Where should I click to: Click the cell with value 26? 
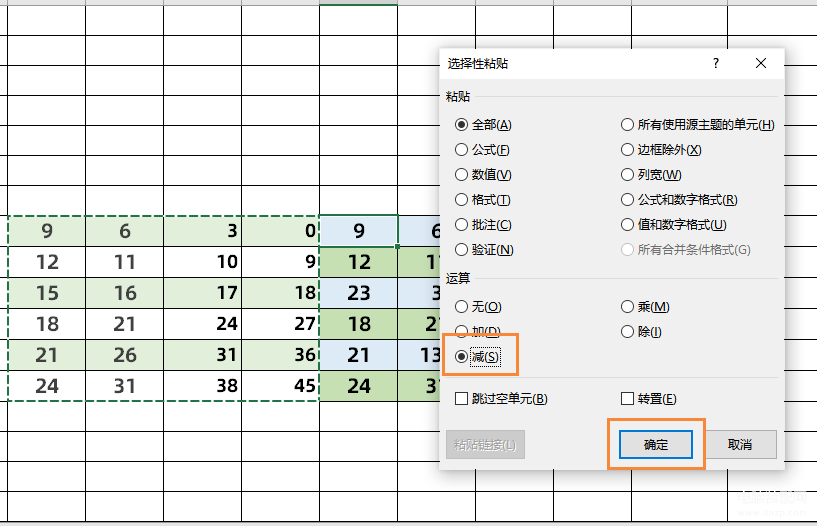[x=125, y=355]
